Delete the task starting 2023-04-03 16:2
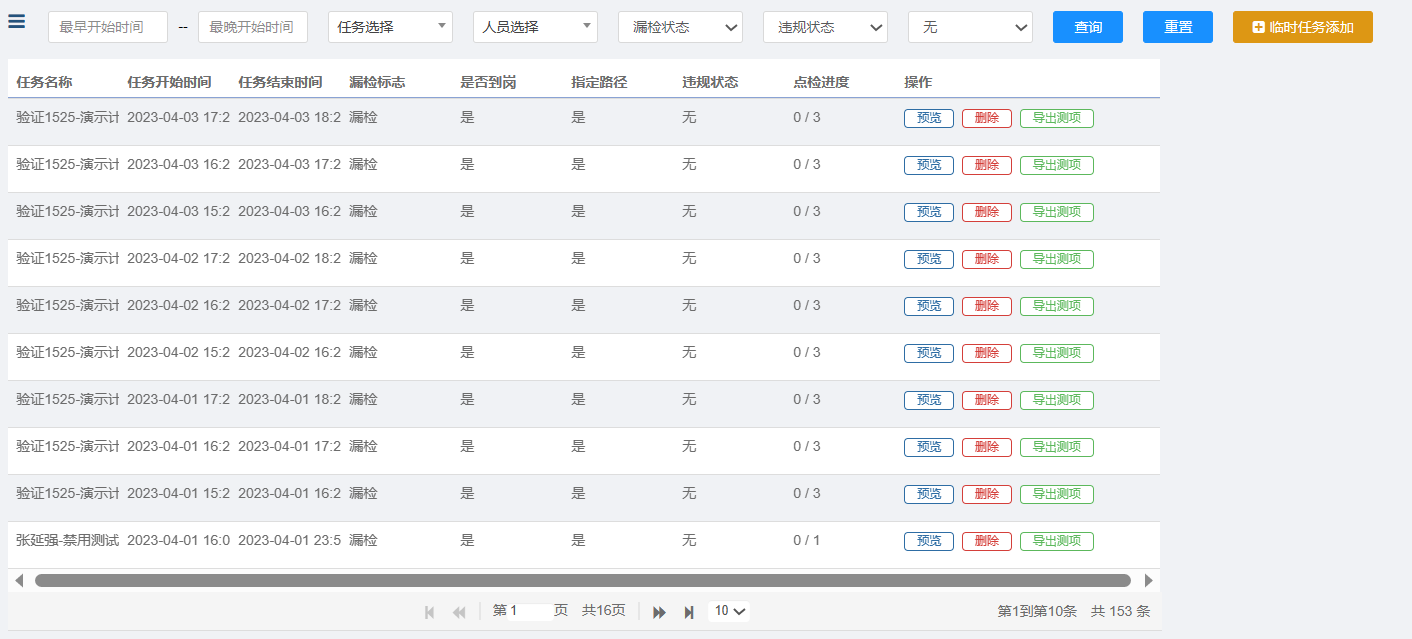Viewport: 1412px width, 639px height. (987, 165)
